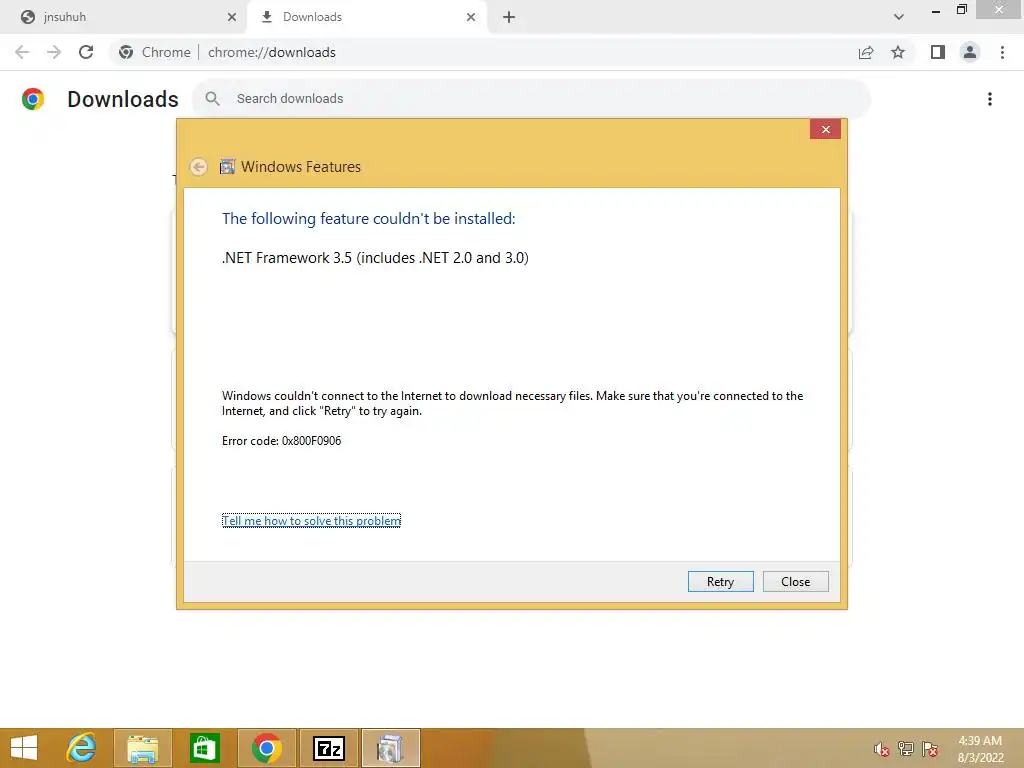The width and height of the screenshot is (1024, 768).
Task: Open the Windows Start button
Action: tap(24, 748)
